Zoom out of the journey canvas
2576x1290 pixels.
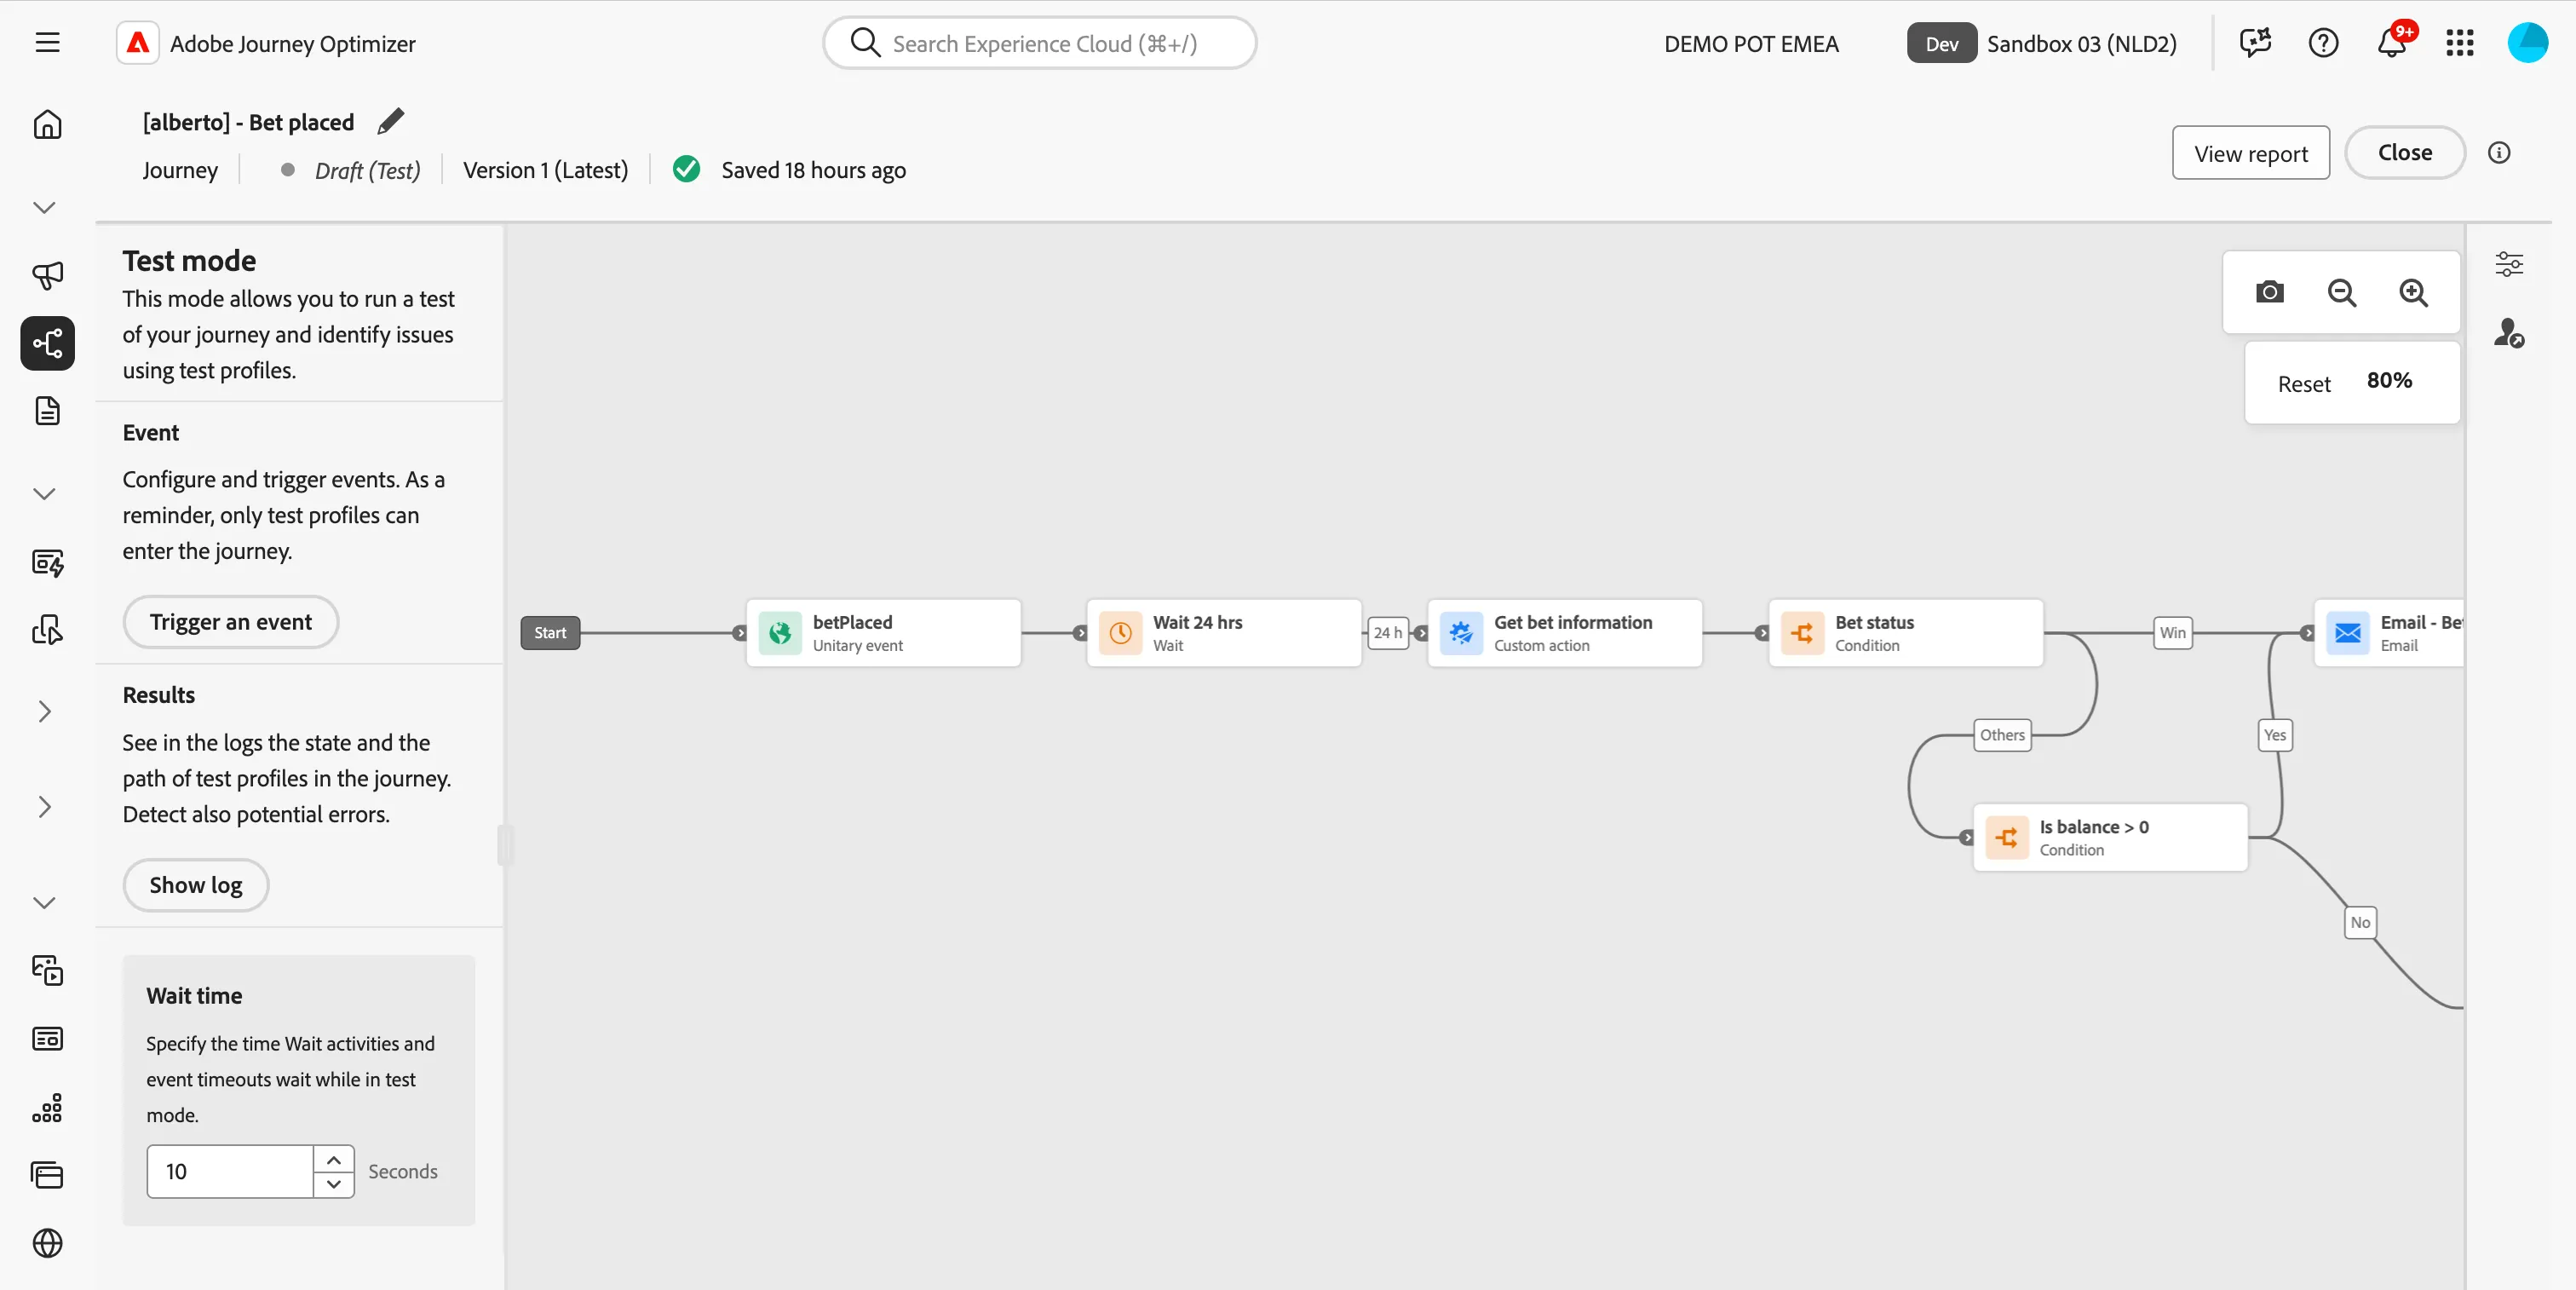(x=2342, y=292)
